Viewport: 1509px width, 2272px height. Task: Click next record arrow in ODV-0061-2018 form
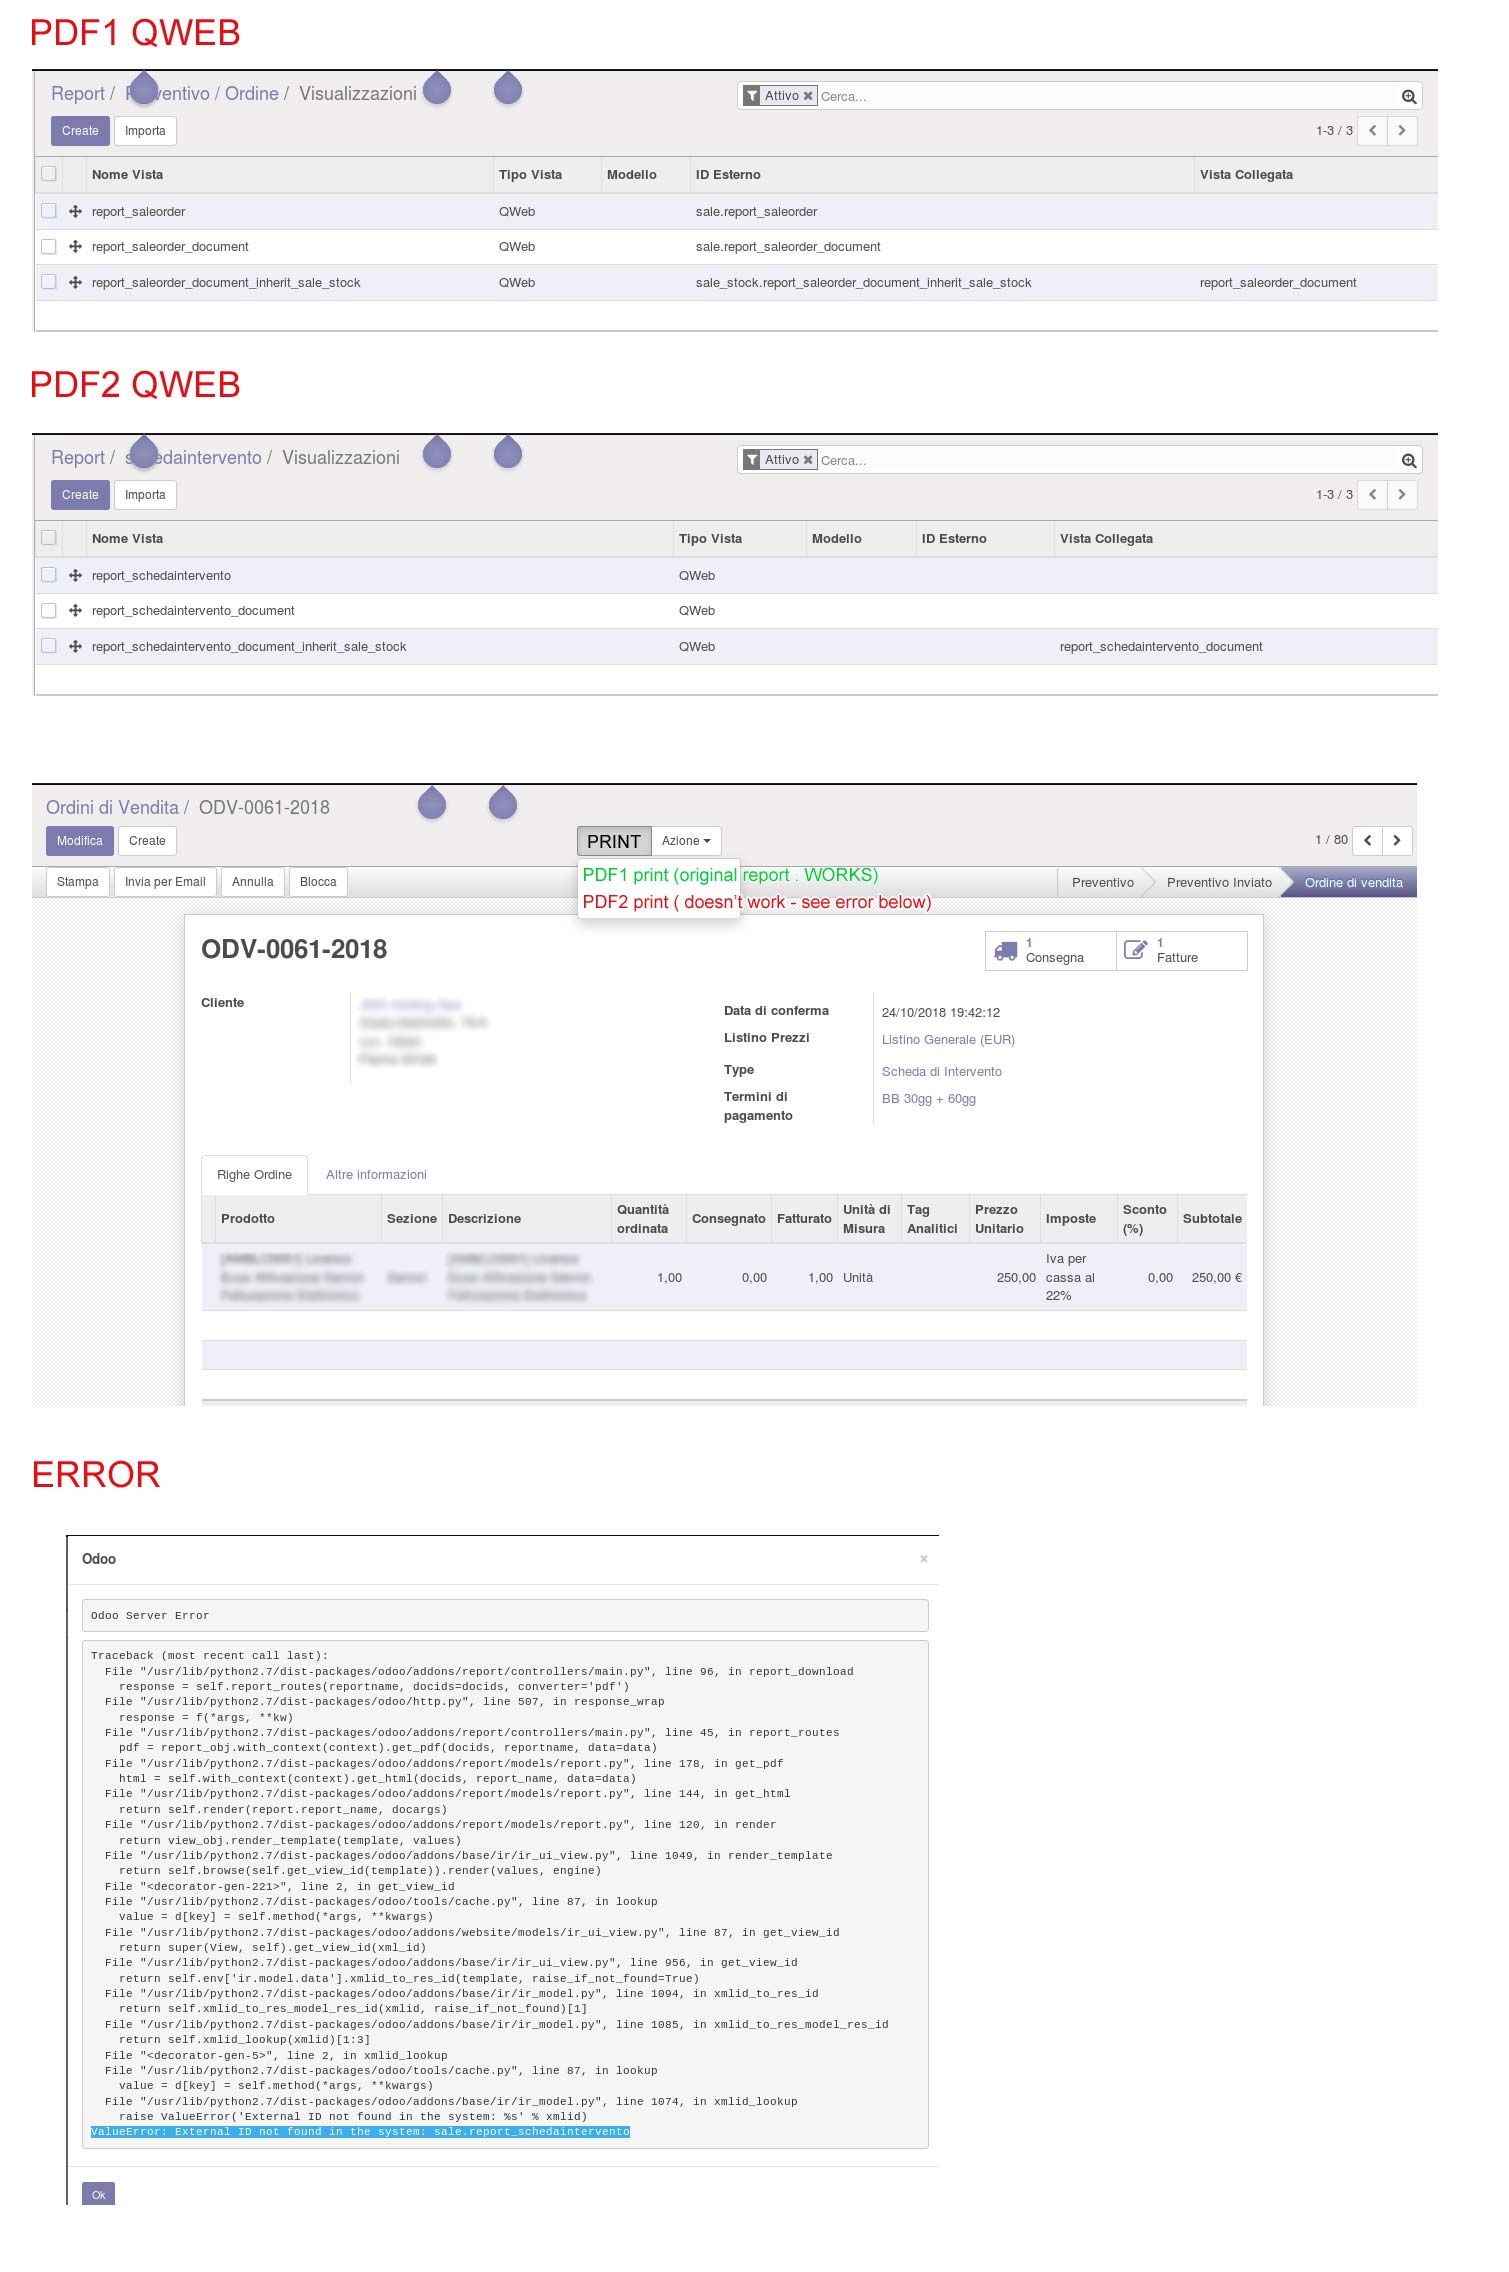tap(1397, 840)
